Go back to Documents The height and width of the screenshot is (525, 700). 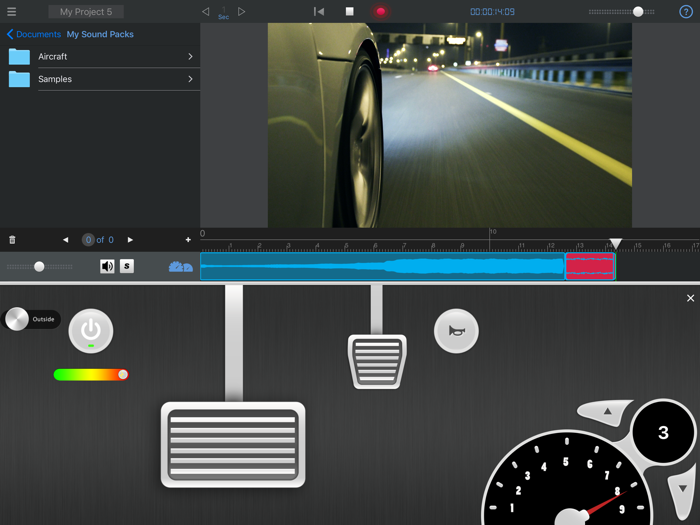tap(34, 34)
